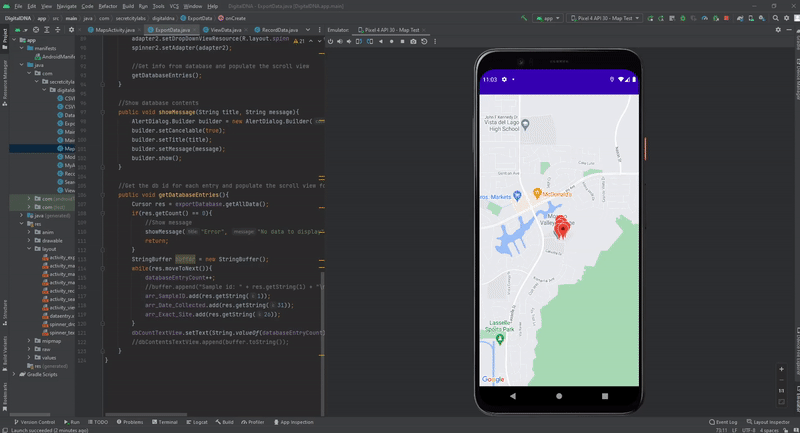Open Project view mode dropdown
Viewport: 800px width, 433px height.
point(21,30)
